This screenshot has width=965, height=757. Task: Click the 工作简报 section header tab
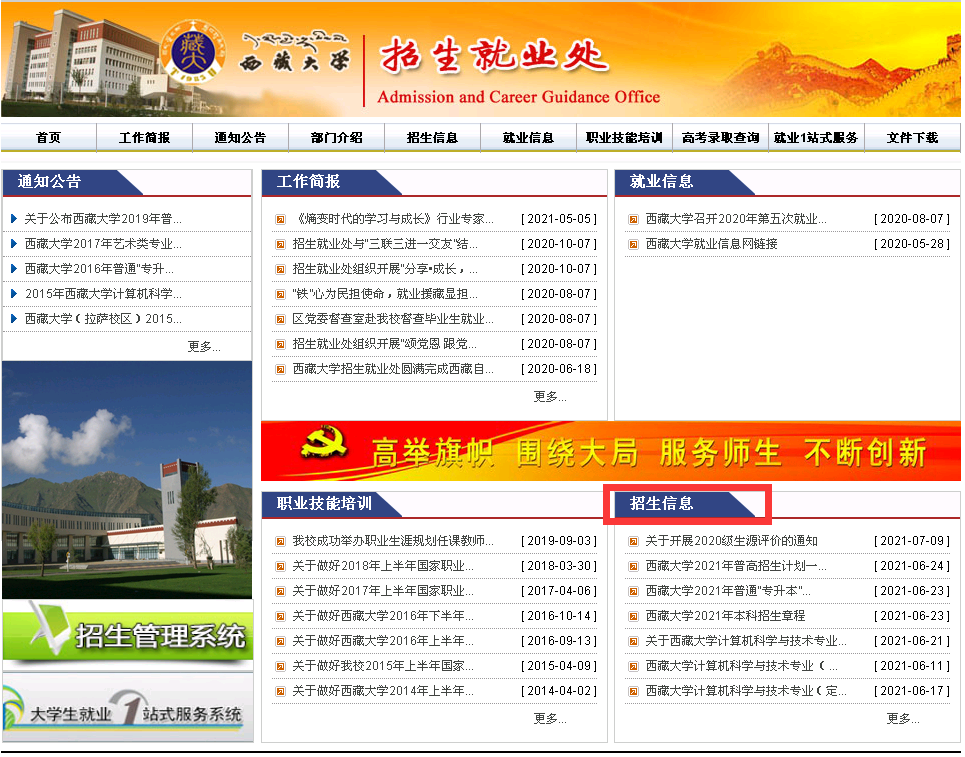332,182
